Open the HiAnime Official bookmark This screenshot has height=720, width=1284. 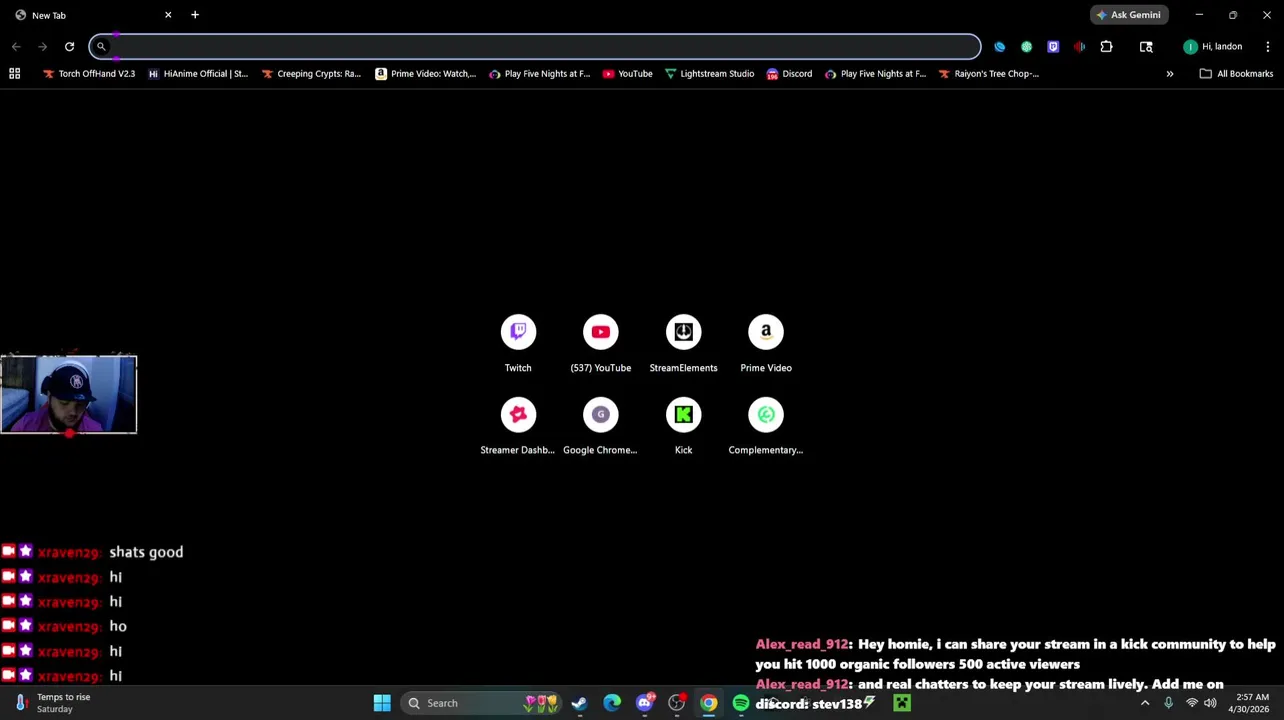(x=197, y=73)
